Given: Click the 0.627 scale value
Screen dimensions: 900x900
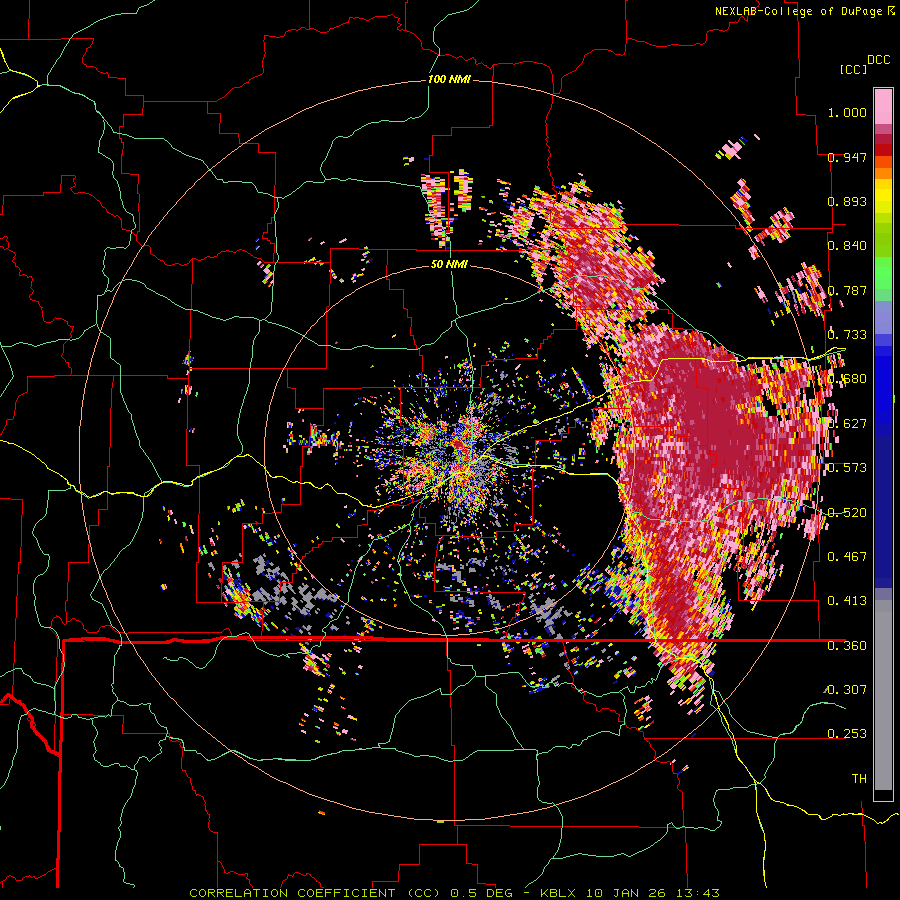Looking at the screenshot, I should (847, 424).
